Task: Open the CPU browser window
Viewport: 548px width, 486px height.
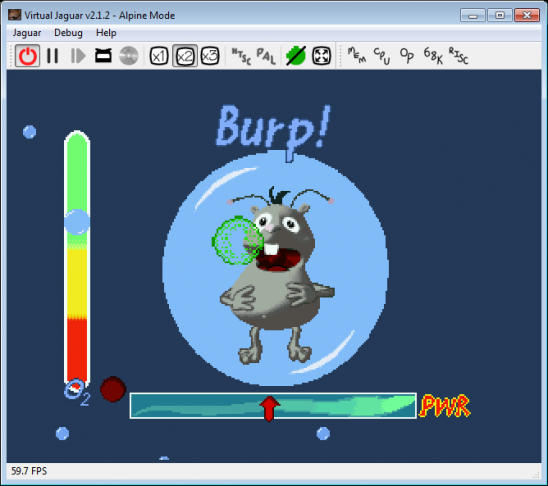Action: (x=382, y=56)
